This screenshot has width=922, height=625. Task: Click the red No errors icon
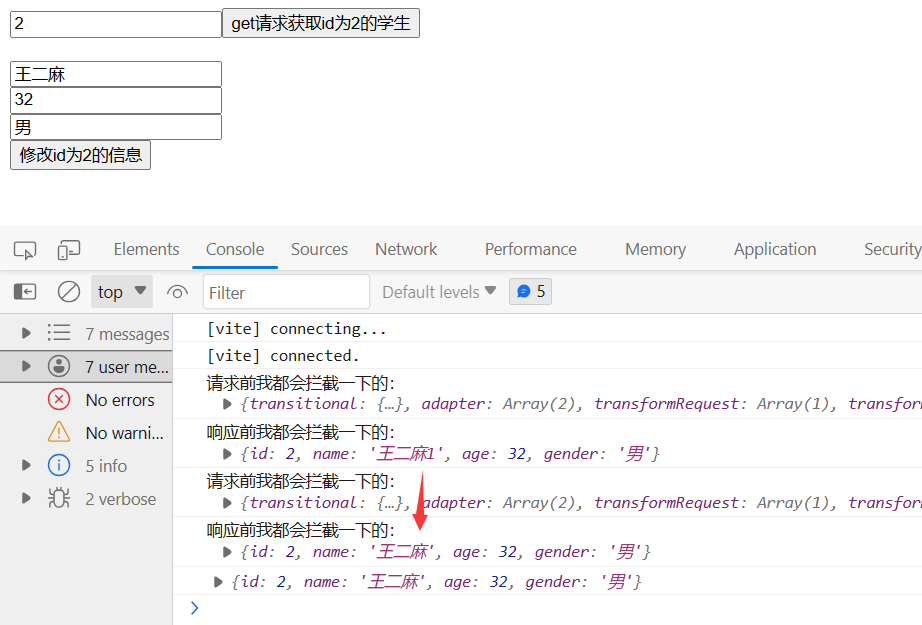[x=59, y=400]
